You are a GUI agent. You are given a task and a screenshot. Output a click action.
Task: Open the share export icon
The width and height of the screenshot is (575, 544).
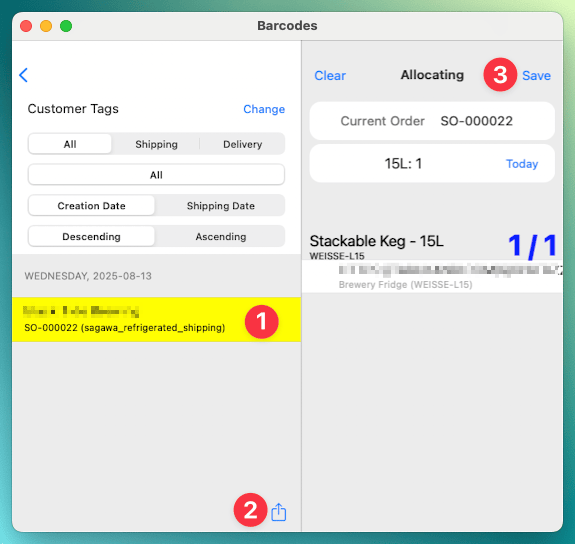[278, 512]
